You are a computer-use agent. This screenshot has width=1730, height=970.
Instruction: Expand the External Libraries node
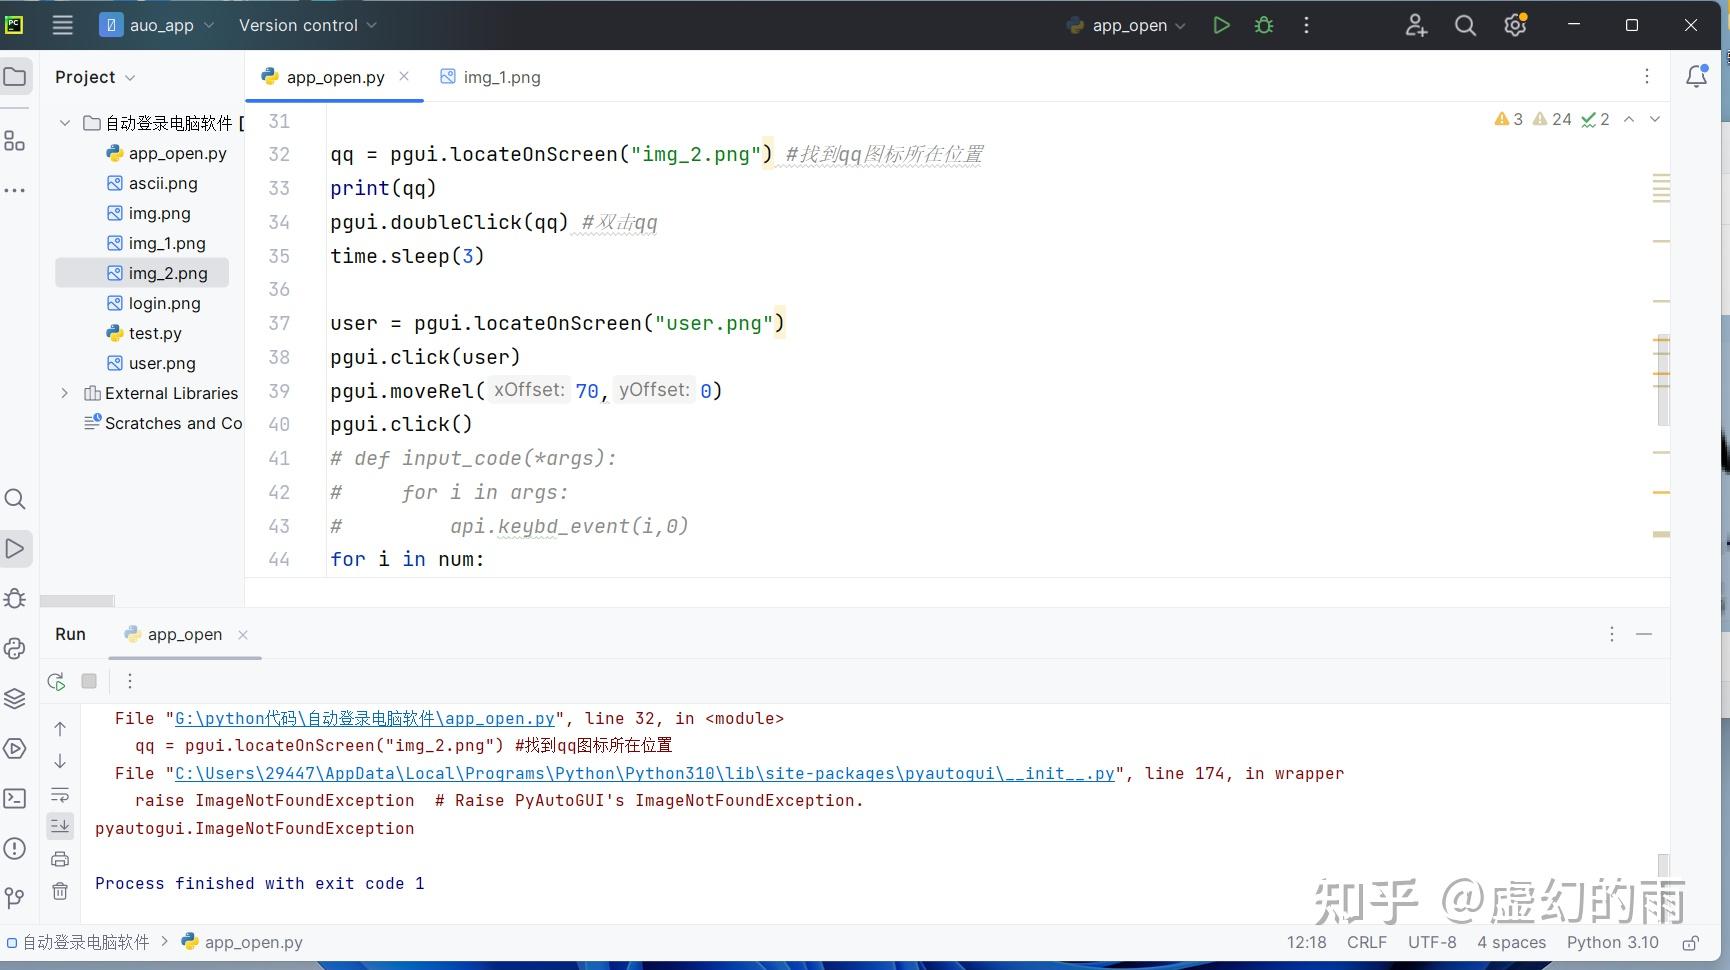(64, 393)
